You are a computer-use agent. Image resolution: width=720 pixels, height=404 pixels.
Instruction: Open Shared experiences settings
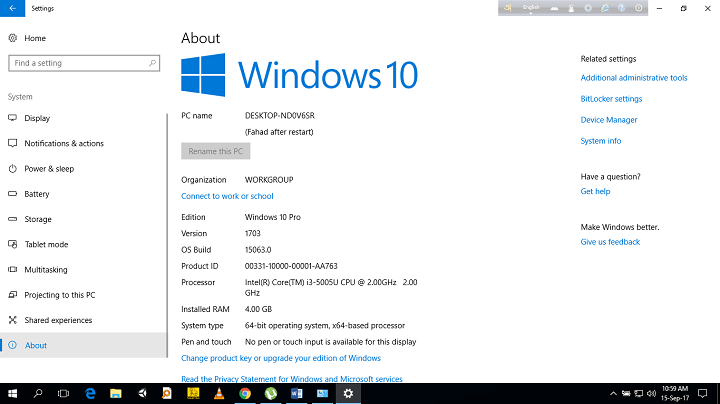[83, 320]
